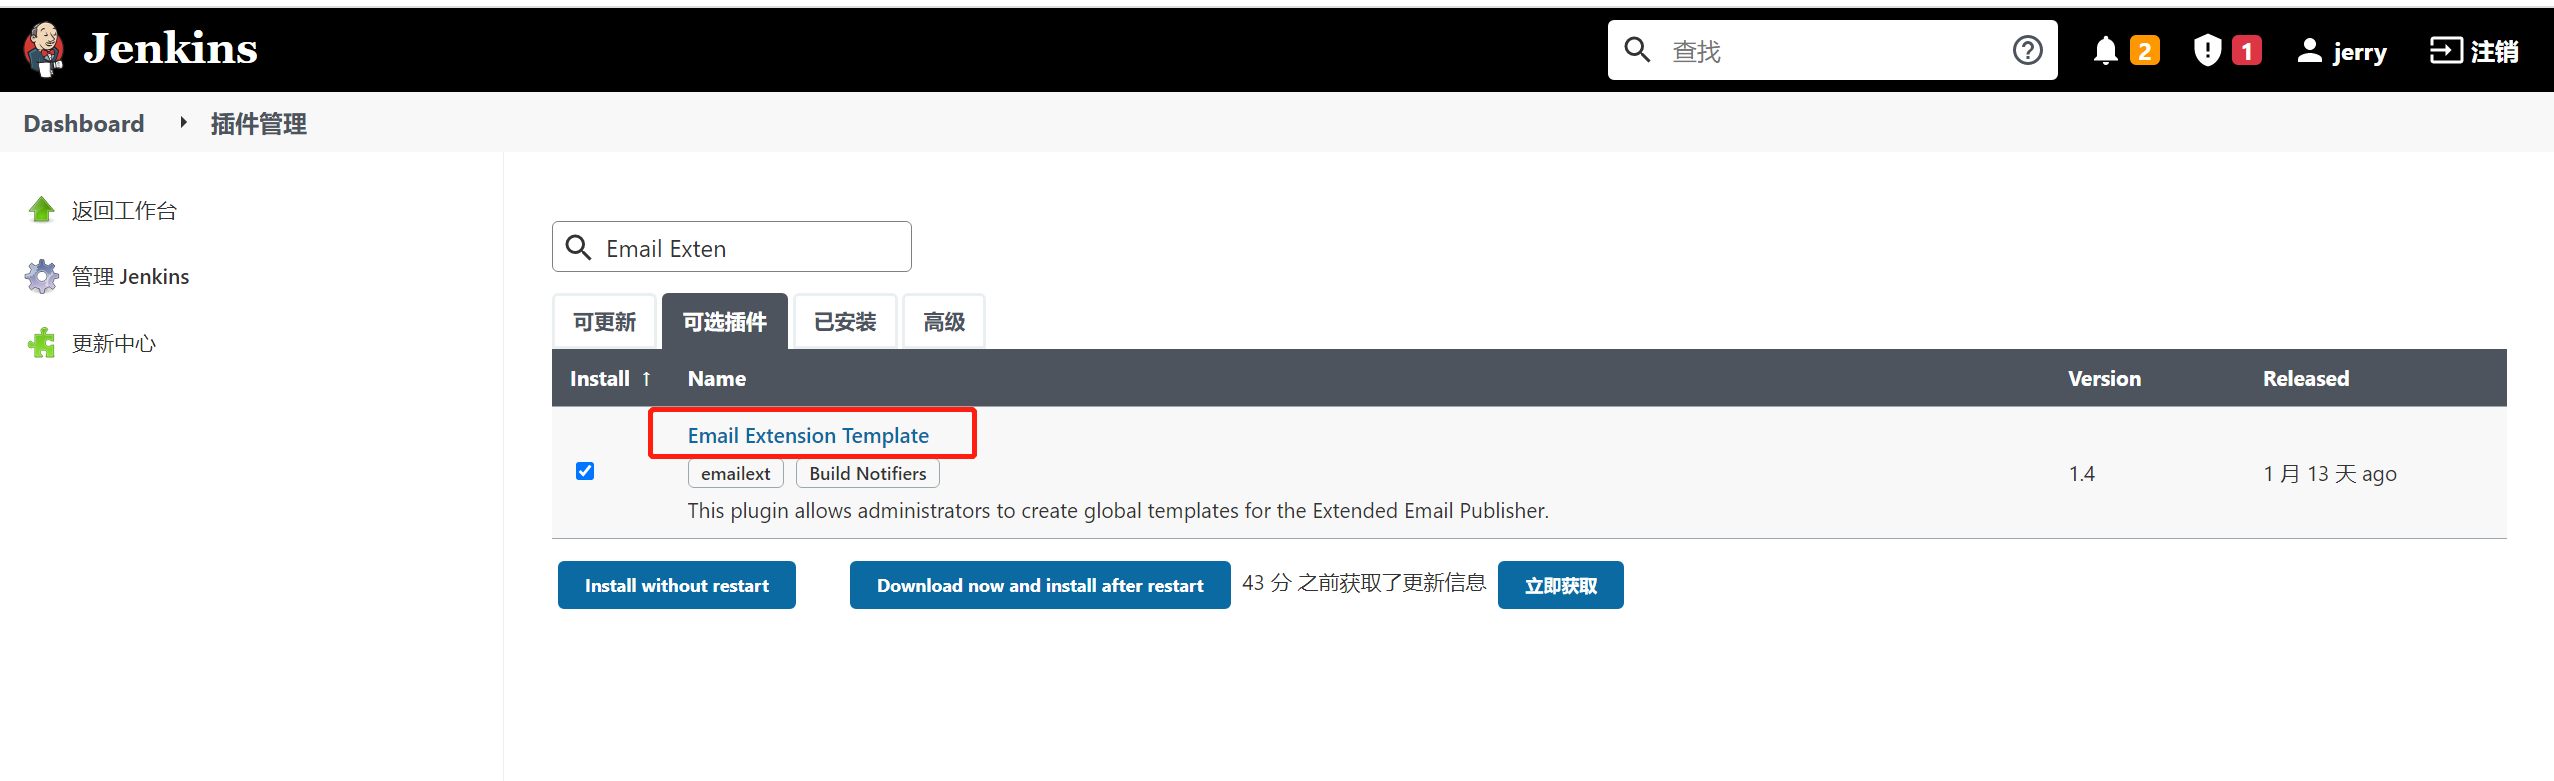Go to Dashboard breadcrumb
Screen dimensions: 2554x781
(84, 123)
